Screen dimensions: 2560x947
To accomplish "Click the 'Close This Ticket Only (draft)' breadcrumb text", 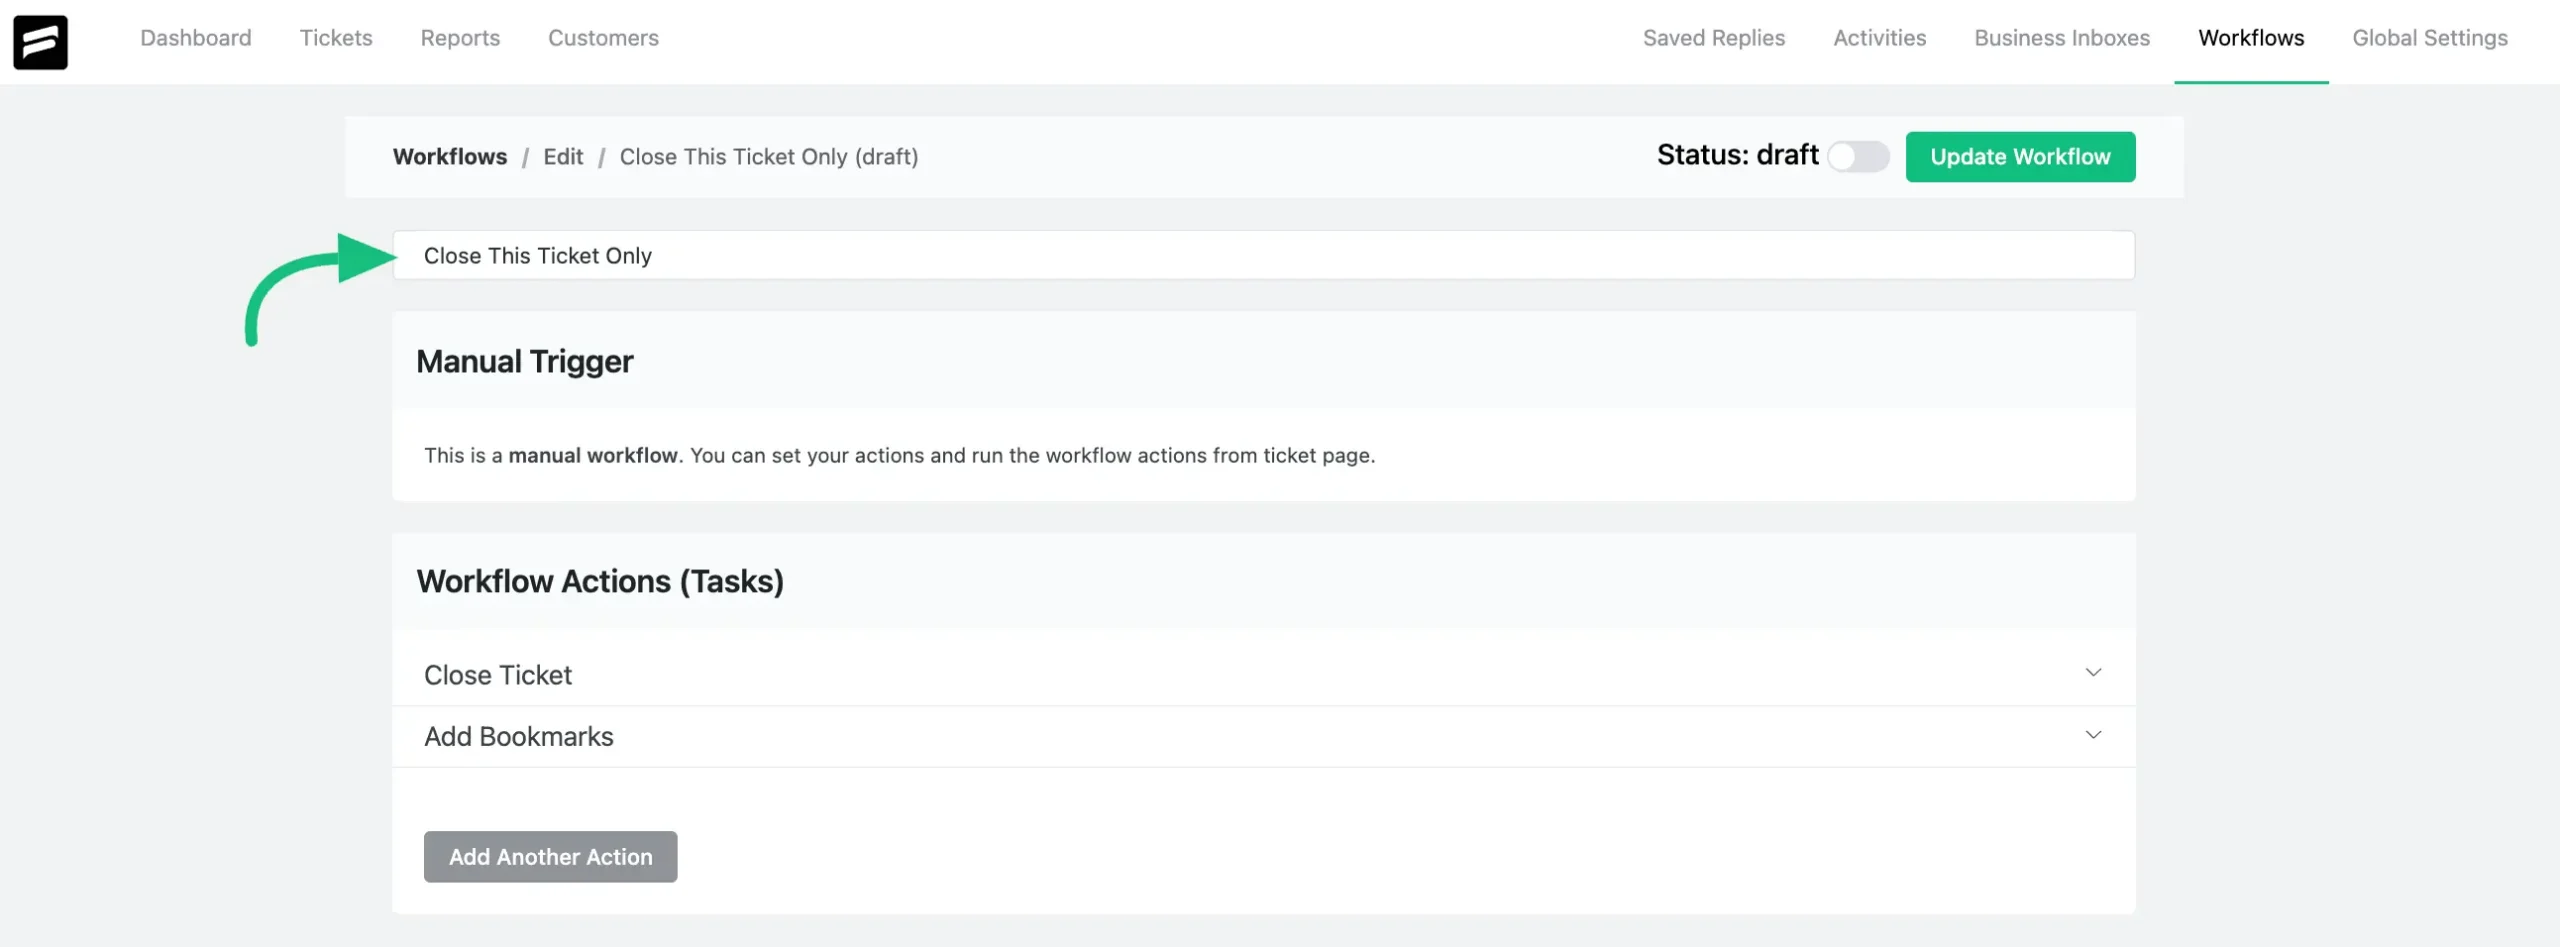I will tap(769, 157).
